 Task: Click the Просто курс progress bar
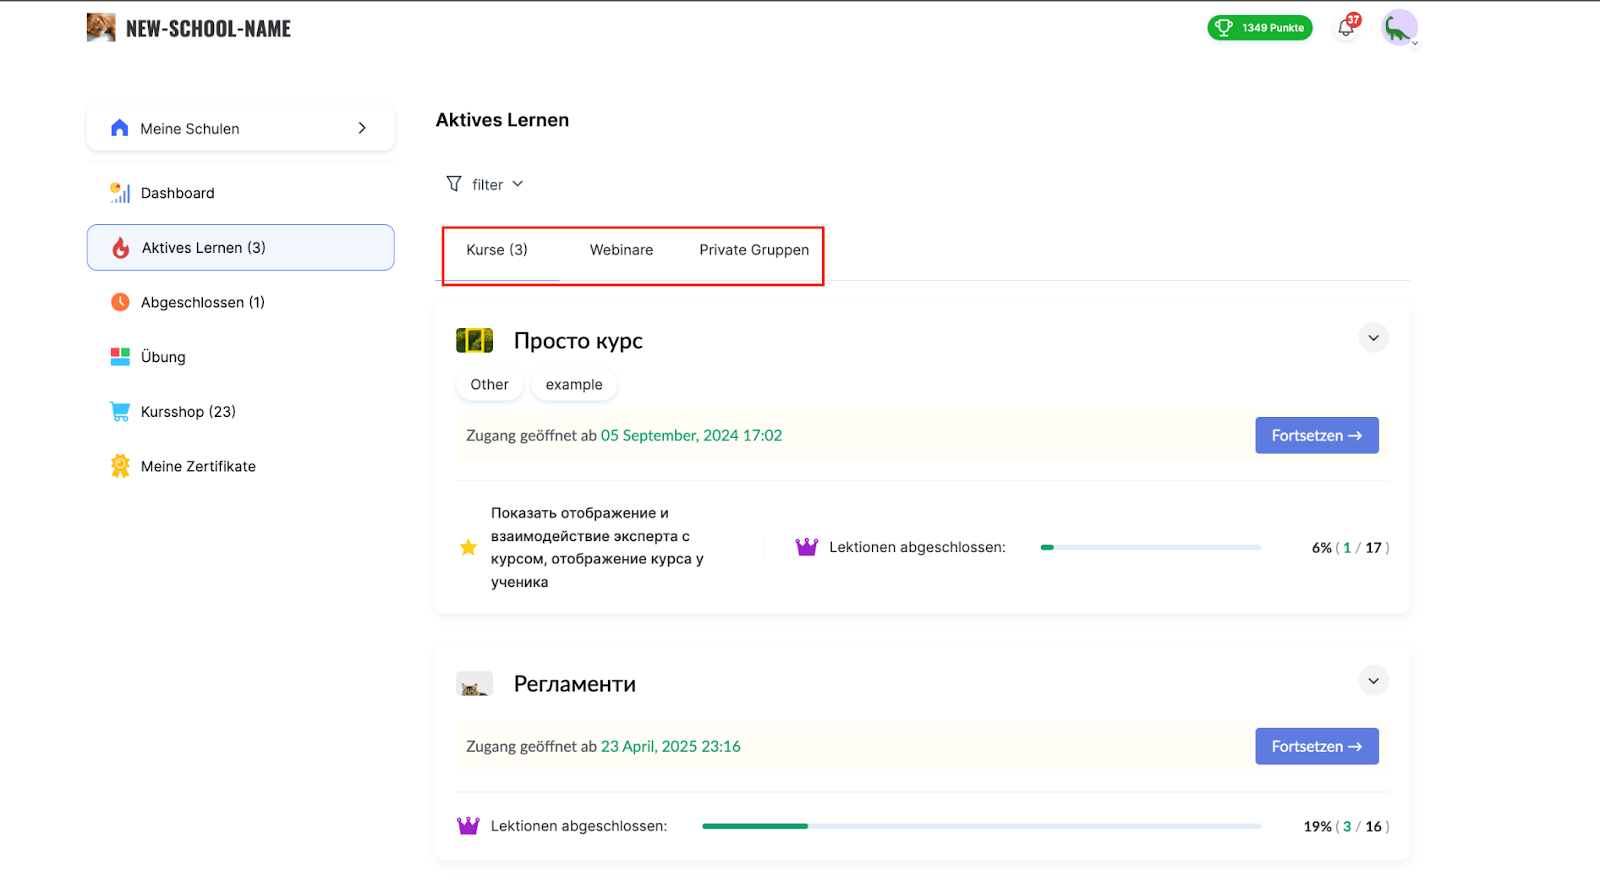pos(1150,548)
